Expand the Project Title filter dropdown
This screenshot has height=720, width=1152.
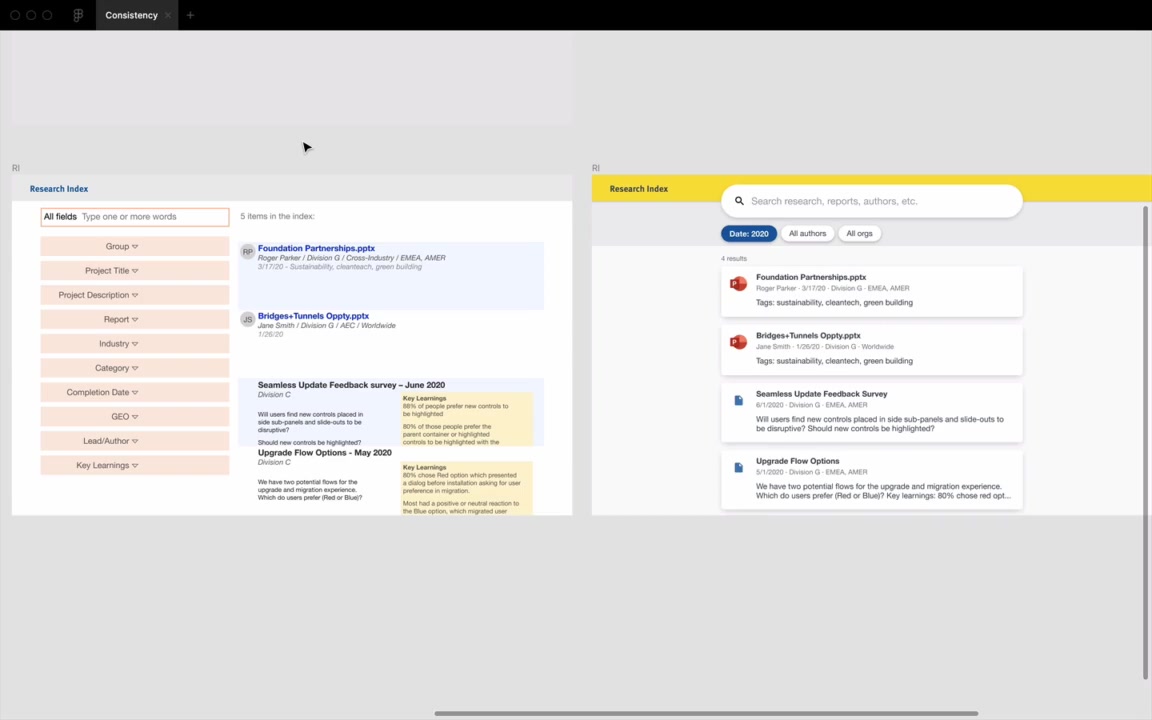134,270
